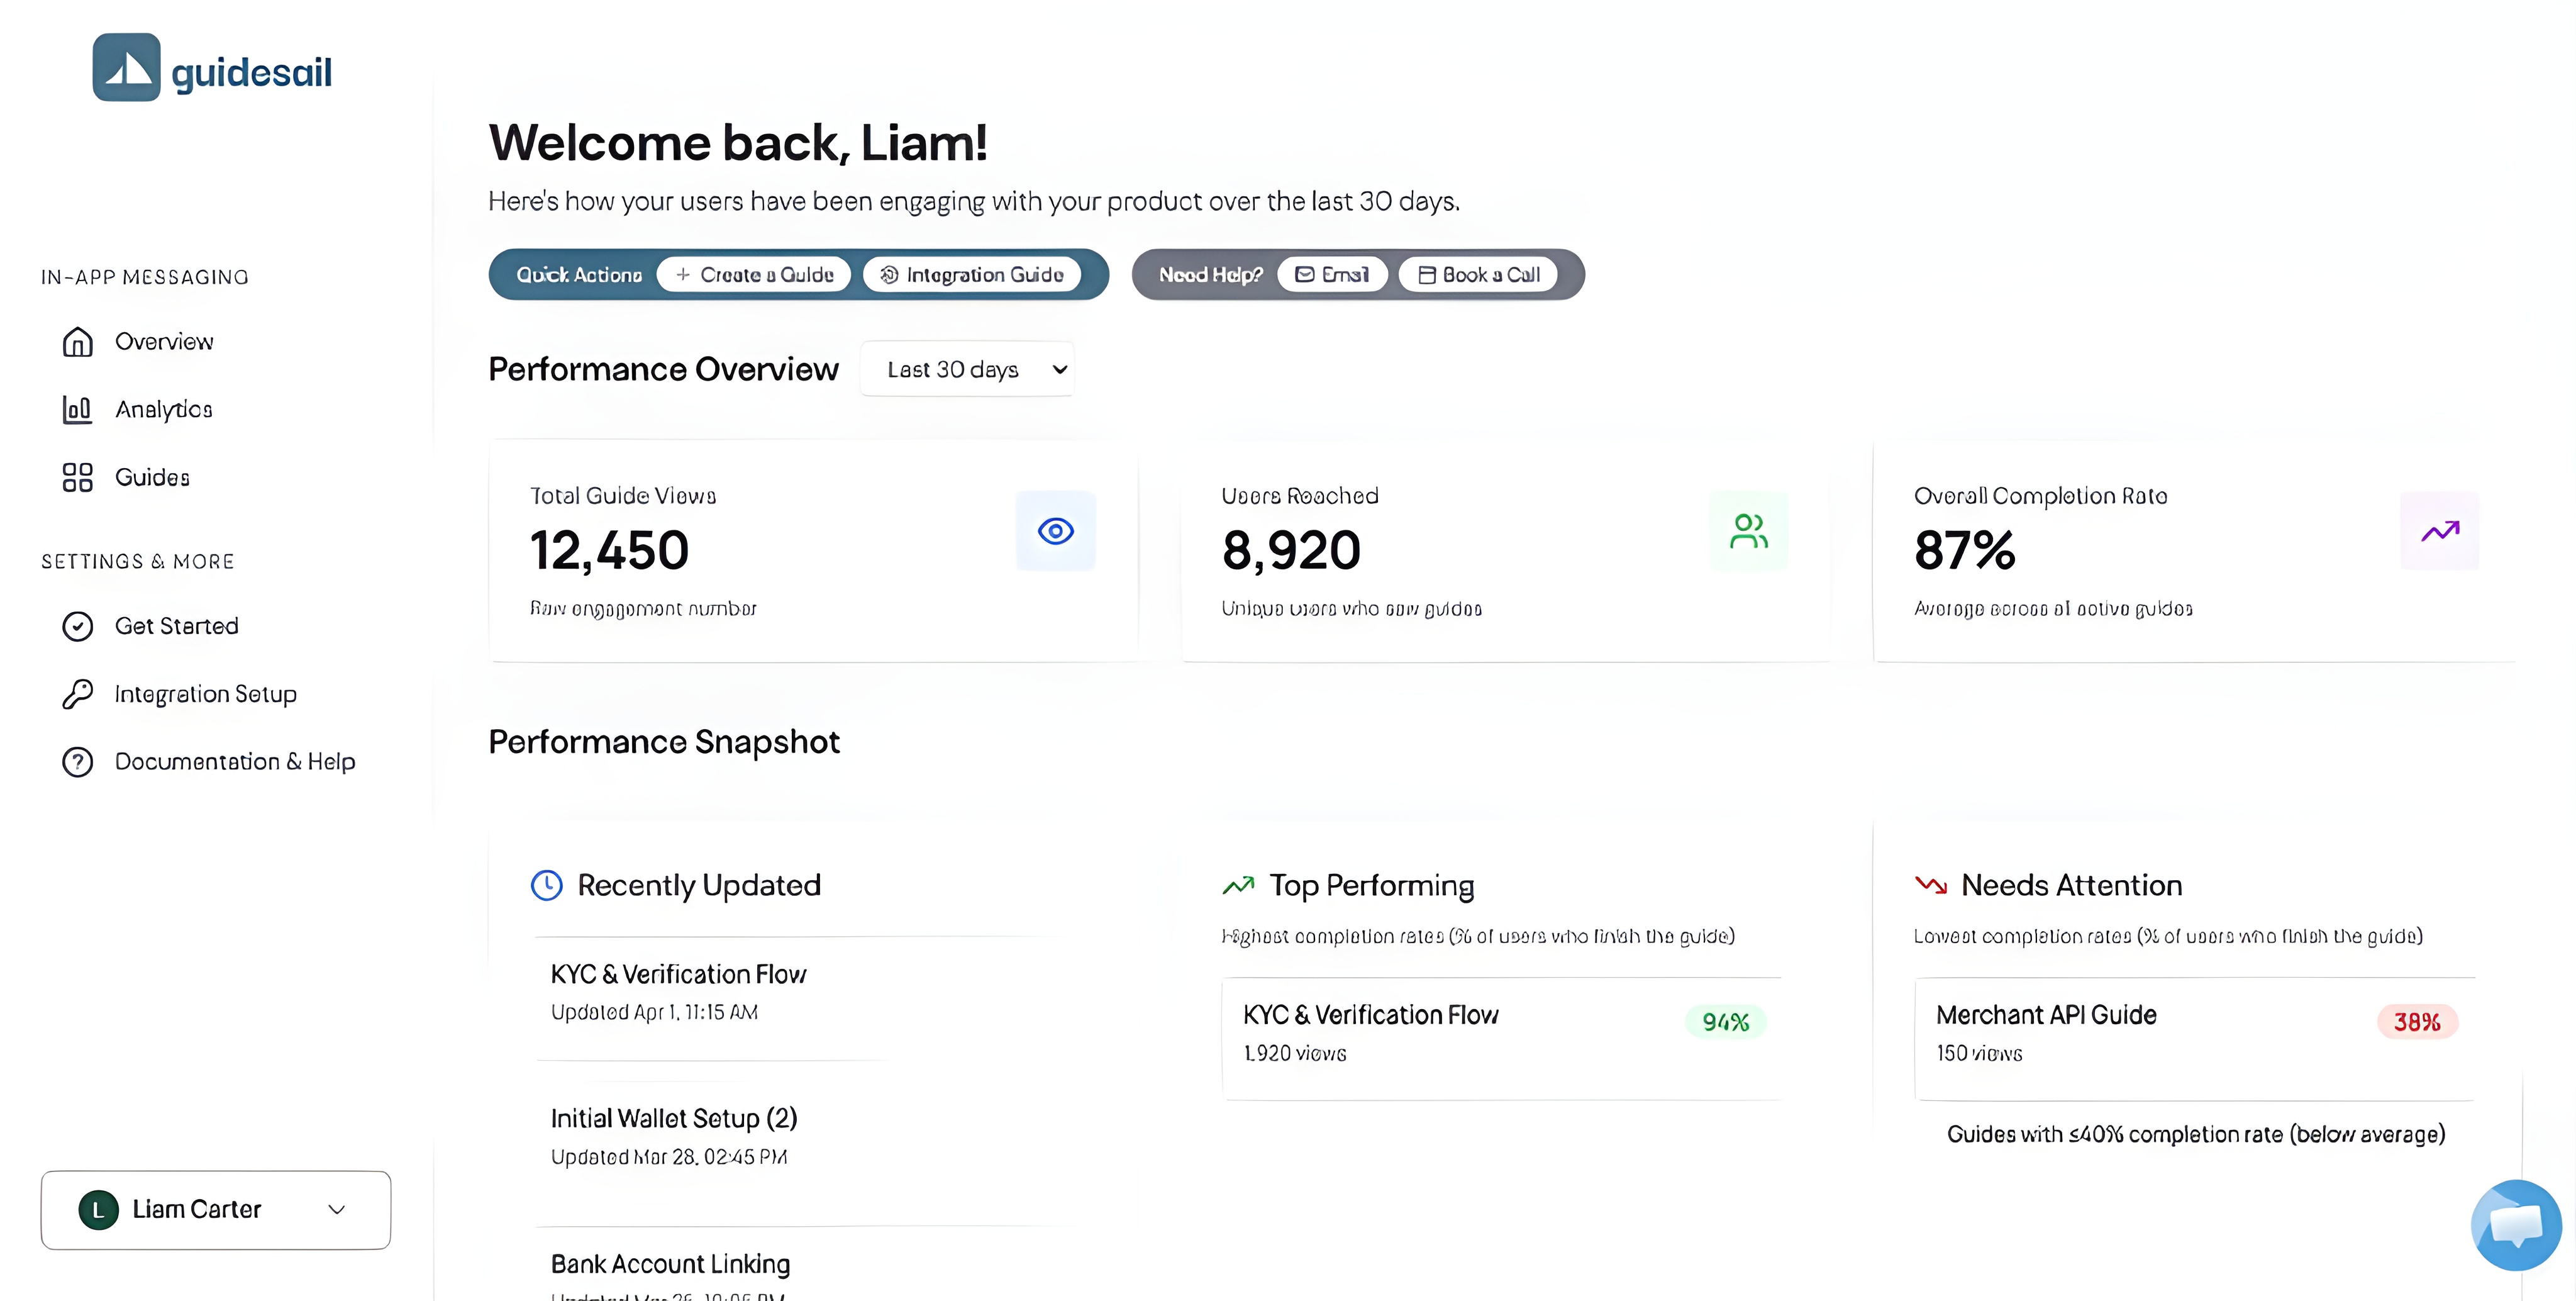Image resolution: width=2576 pixels, height=1301 pixels.
Task: Click the Integration Guide button
Action: point(972,275)
